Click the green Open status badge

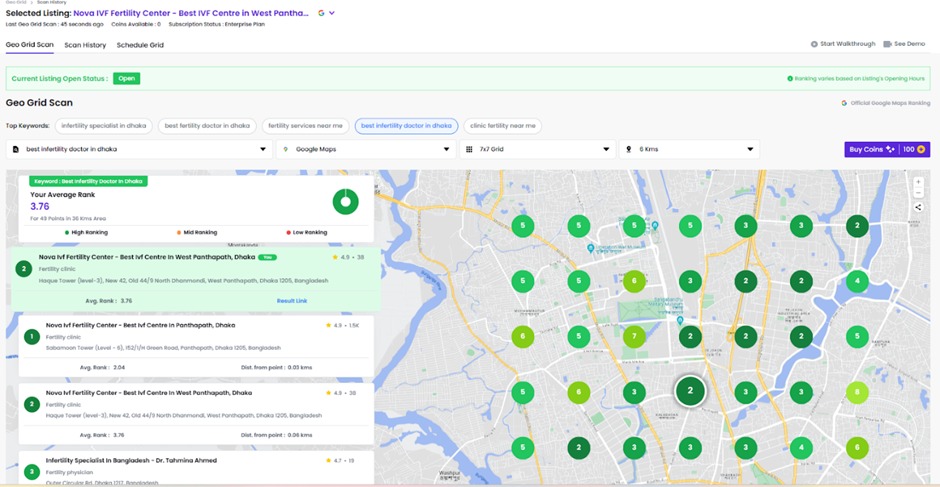(126, 79)
